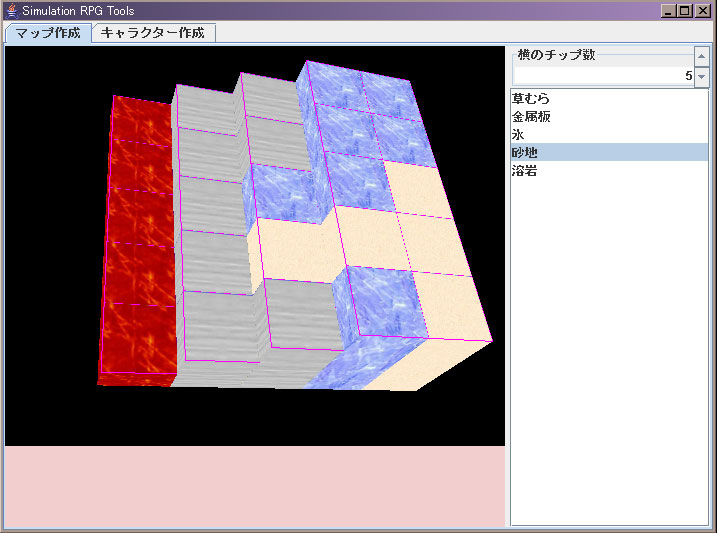Viewport: 717px width, 533px height.
Task: Close the Simulation RPG Tools window
Action: (702, 11)
